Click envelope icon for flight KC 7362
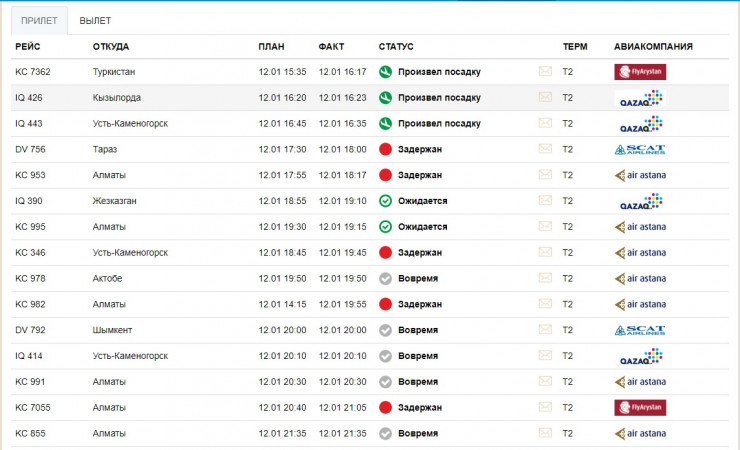The image size is (740, 450). 545,72
